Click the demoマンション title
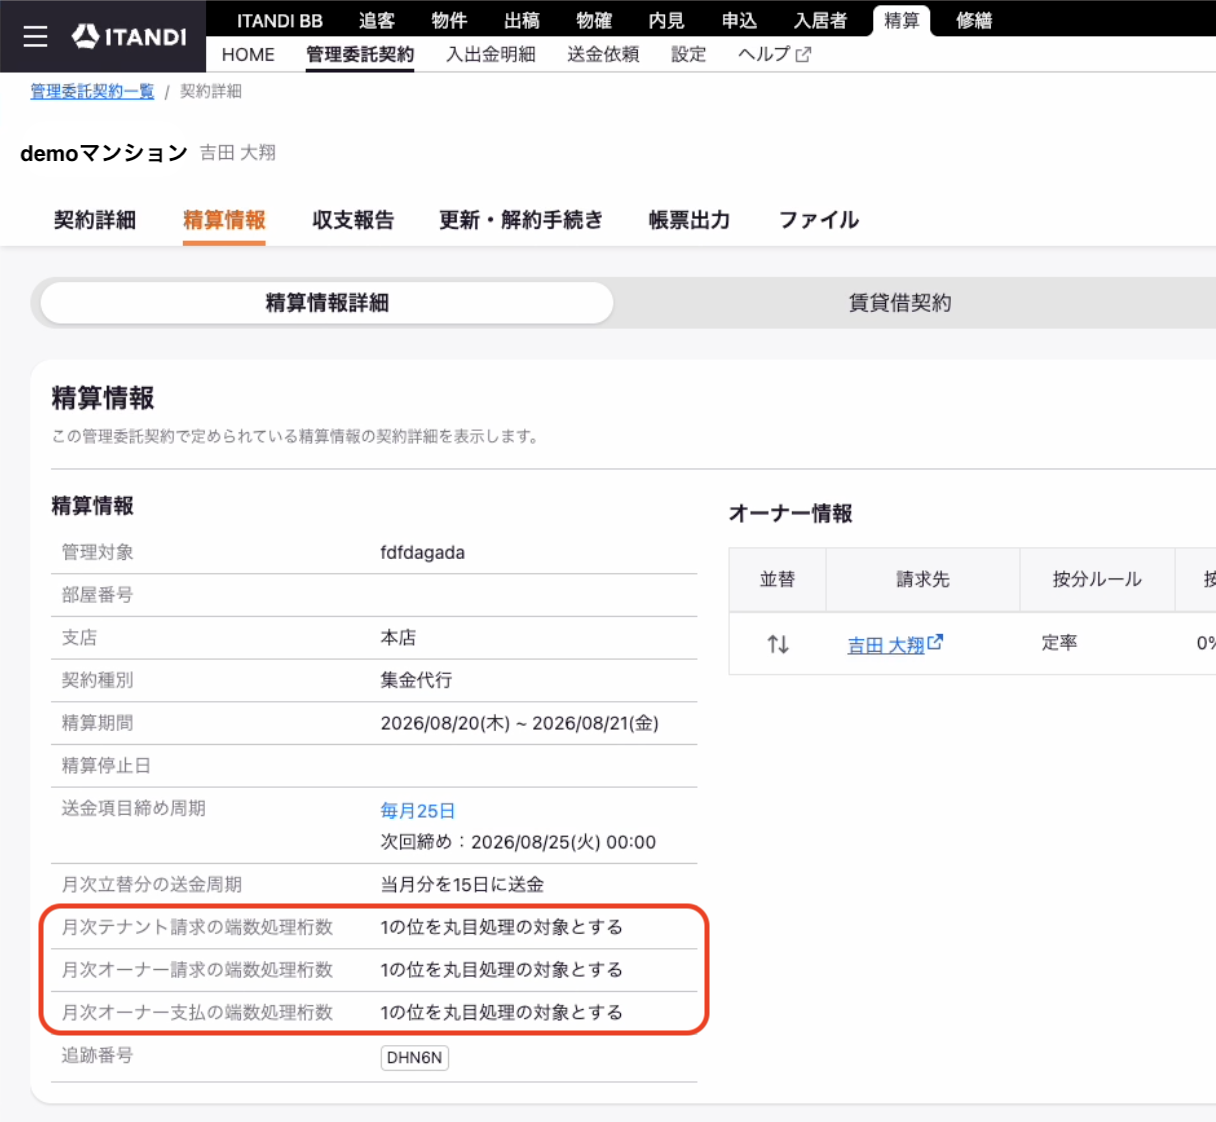Image resolution: width=1216 pixels, height=1122 pixels. (x=104, y=153)
